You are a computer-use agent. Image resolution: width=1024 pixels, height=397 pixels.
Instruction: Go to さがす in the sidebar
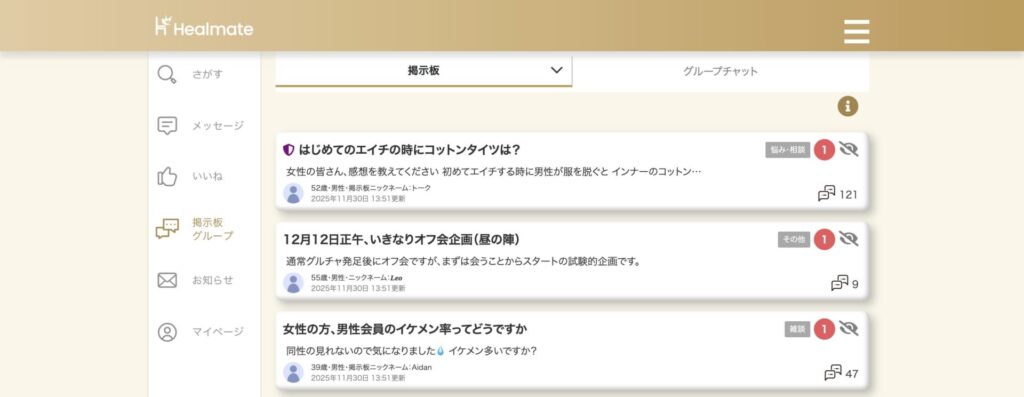click(x=207, y=74)
